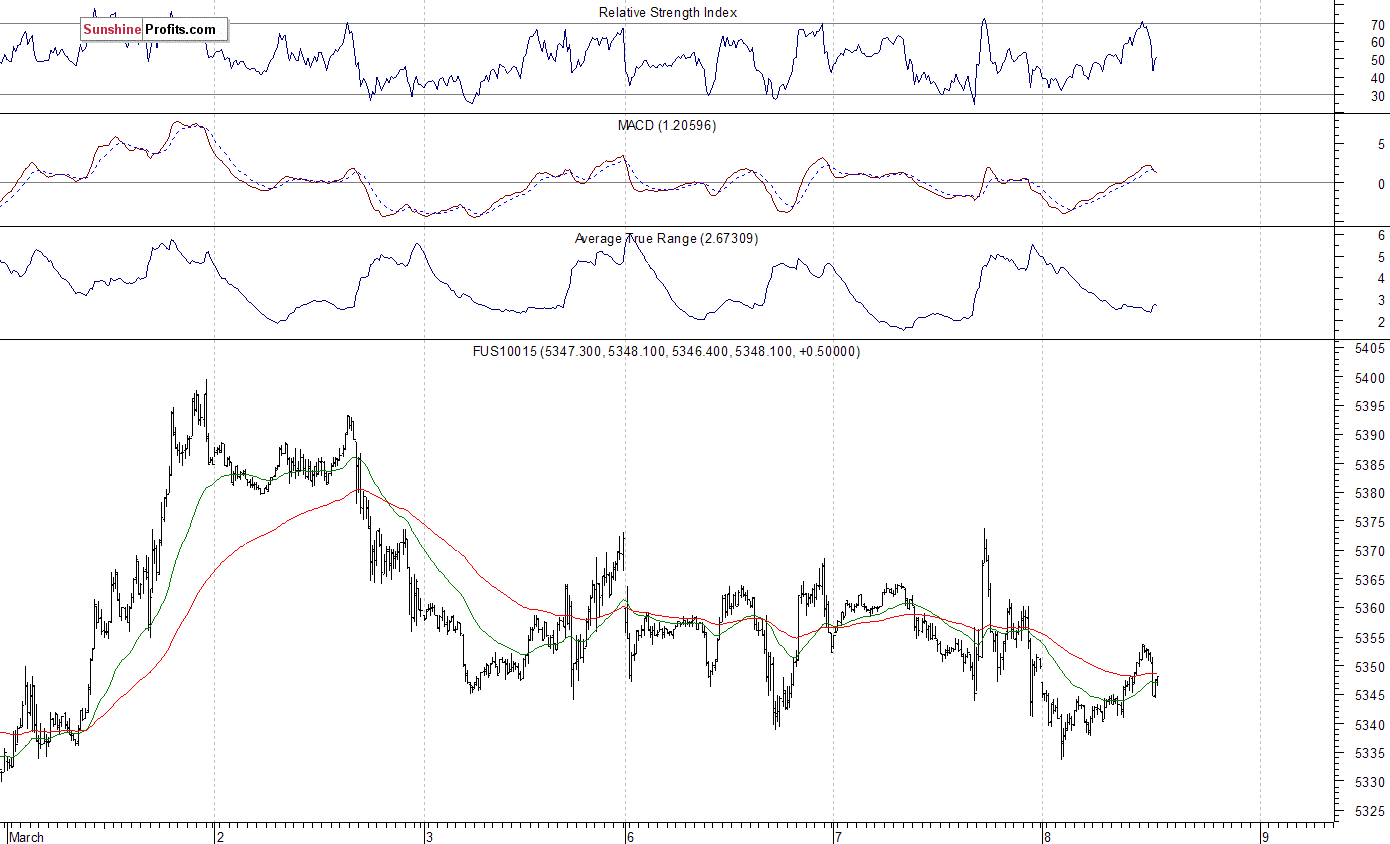Click the 5325 price axis value
The height and width of the screenshot is (844, 1390).
click(1370, 811)
